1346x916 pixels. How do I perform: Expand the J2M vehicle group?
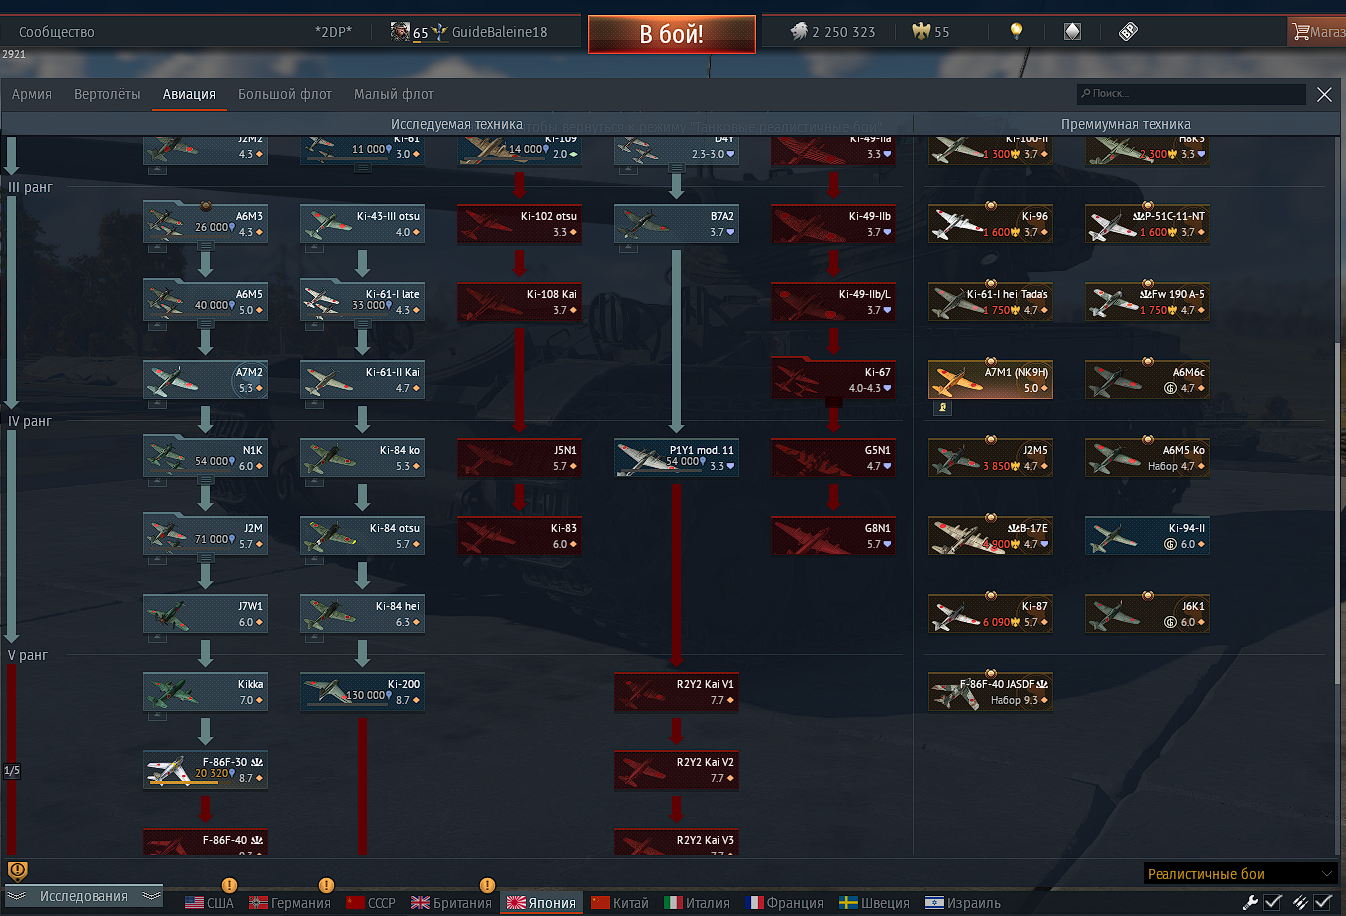point(205,558)
